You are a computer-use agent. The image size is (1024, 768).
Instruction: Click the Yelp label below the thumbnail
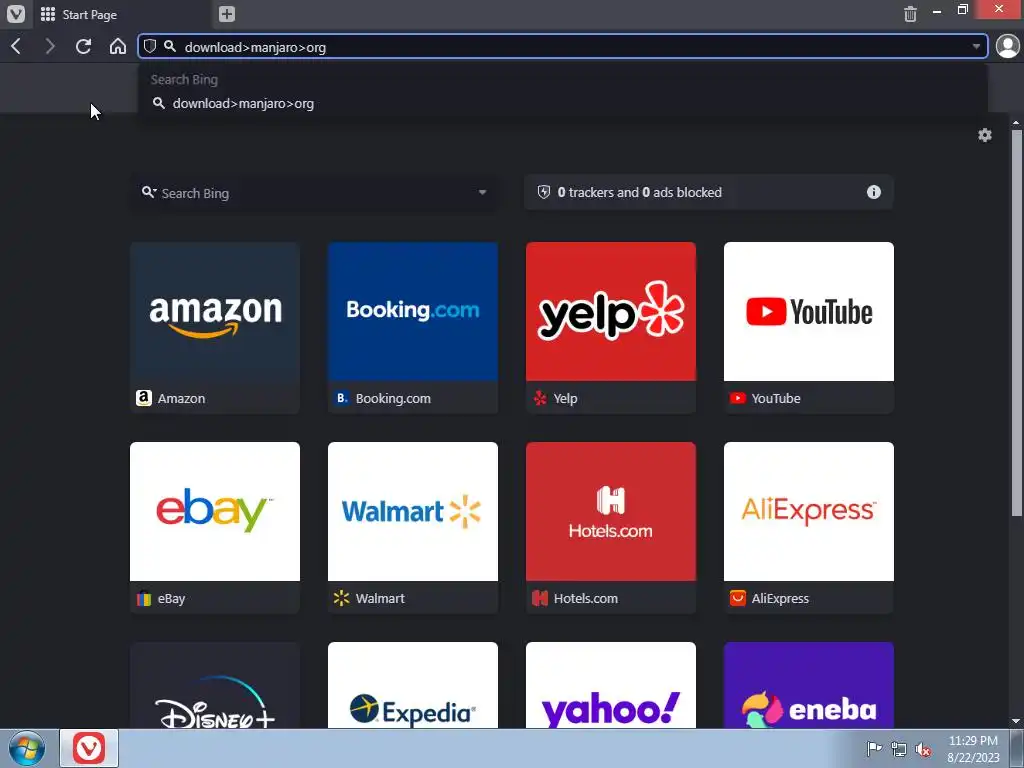coord(565,398)
